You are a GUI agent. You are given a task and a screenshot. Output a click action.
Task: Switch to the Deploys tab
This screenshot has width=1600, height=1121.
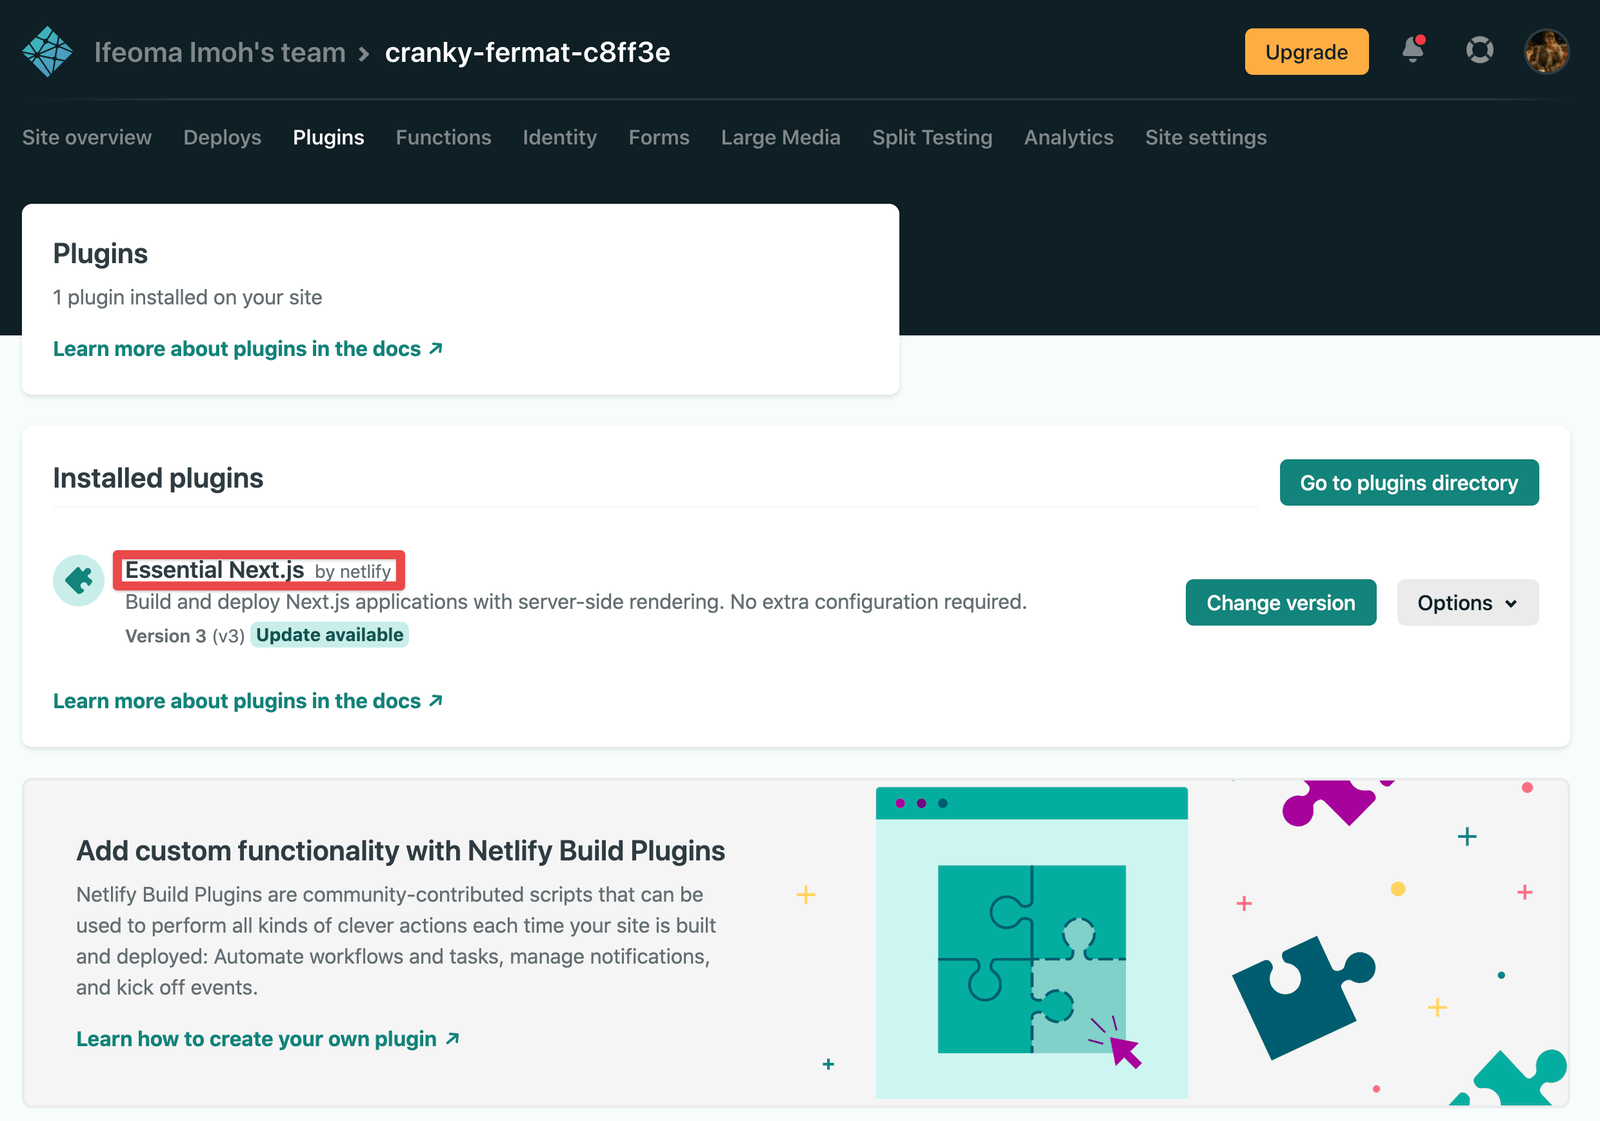tap(222, 137)
